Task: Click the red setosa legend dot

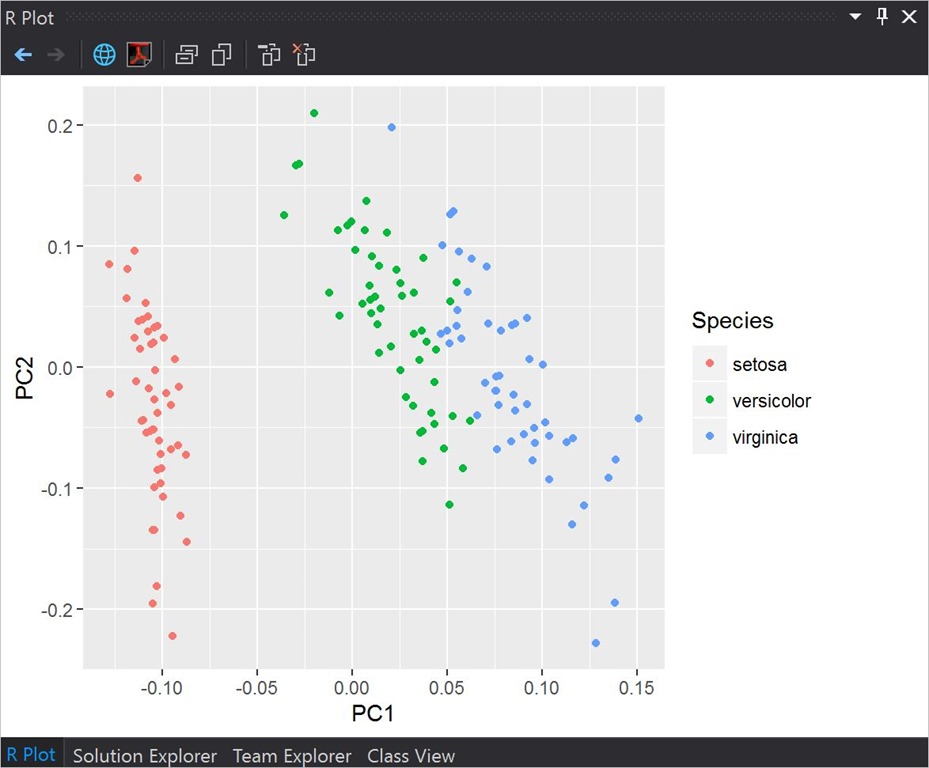Action: (x=710, y=364)
